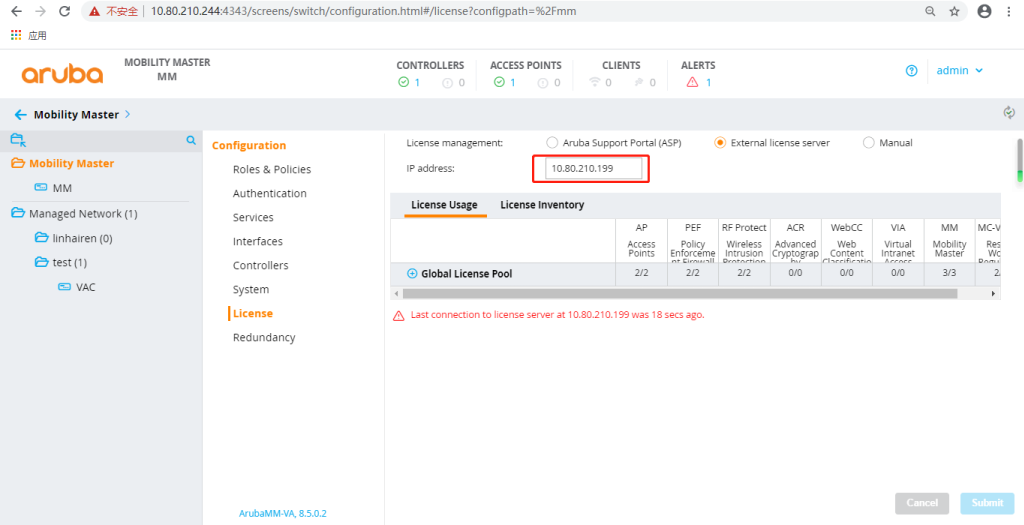Open License configuration item
Screen dimensions: 1024x525
click(x=253, y=313)
